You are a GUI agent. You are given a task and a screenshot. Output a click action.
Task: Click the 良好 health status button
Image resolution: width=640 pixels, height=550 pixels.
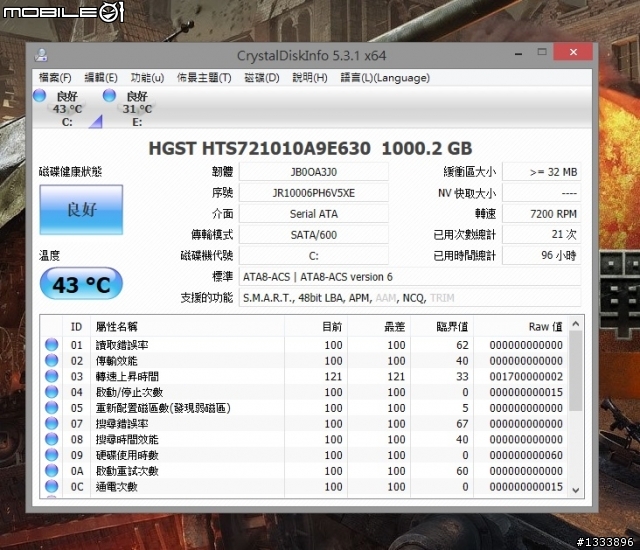(x=81, y=210)
